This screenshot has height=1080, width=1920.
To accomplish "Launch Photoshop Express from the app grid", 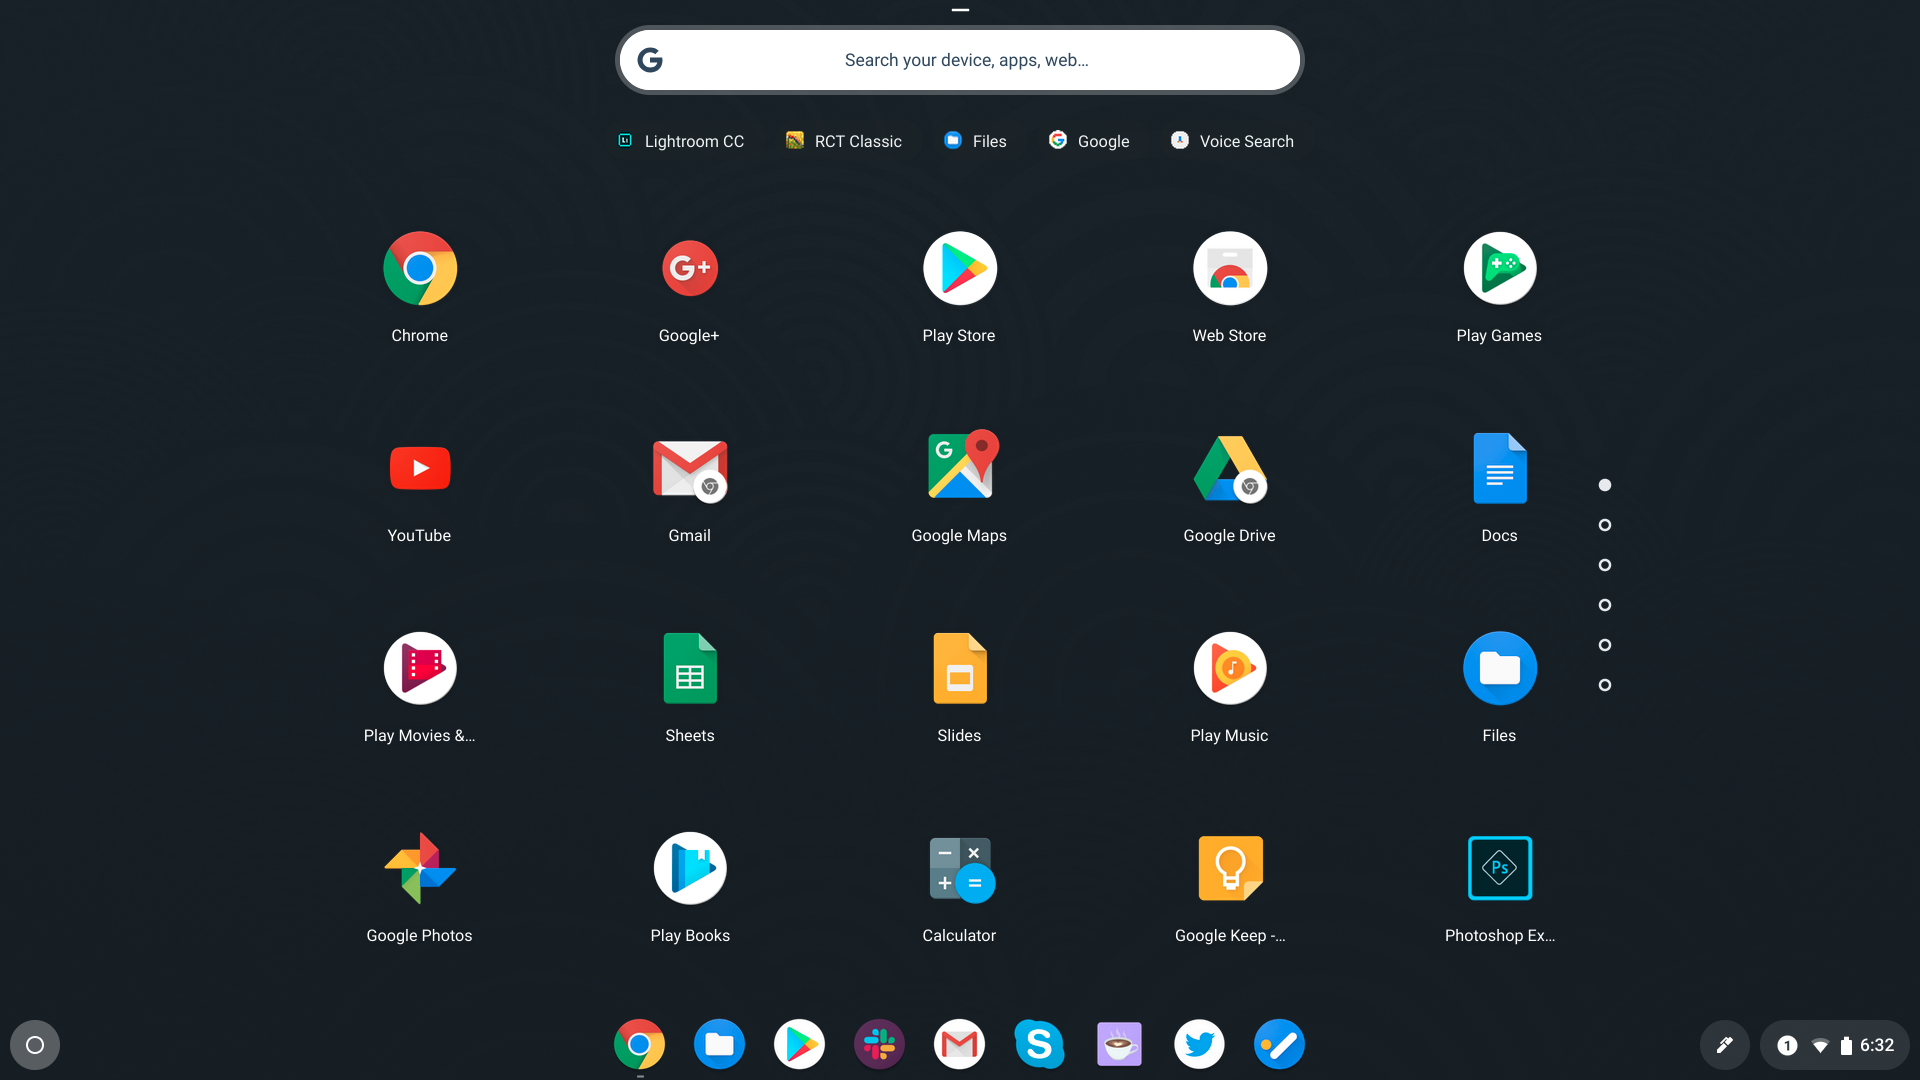I will [x=1499, y=868].
